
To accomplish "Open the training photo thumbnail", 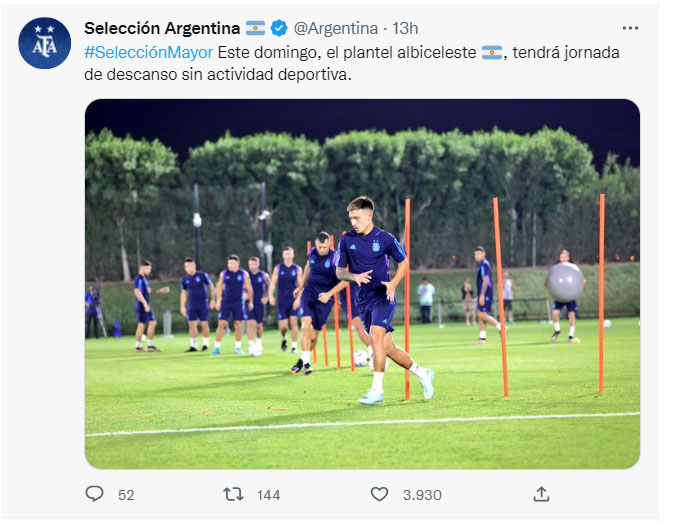I will point(362,284).
